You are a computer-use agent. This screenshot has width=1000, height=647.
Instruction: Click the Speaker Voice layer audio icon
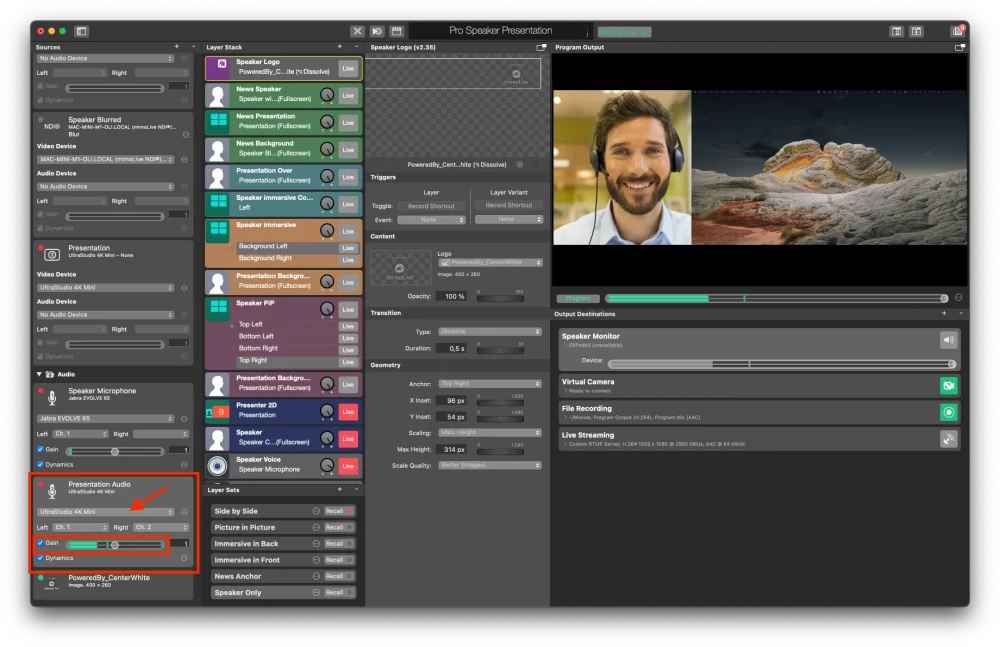217,466
